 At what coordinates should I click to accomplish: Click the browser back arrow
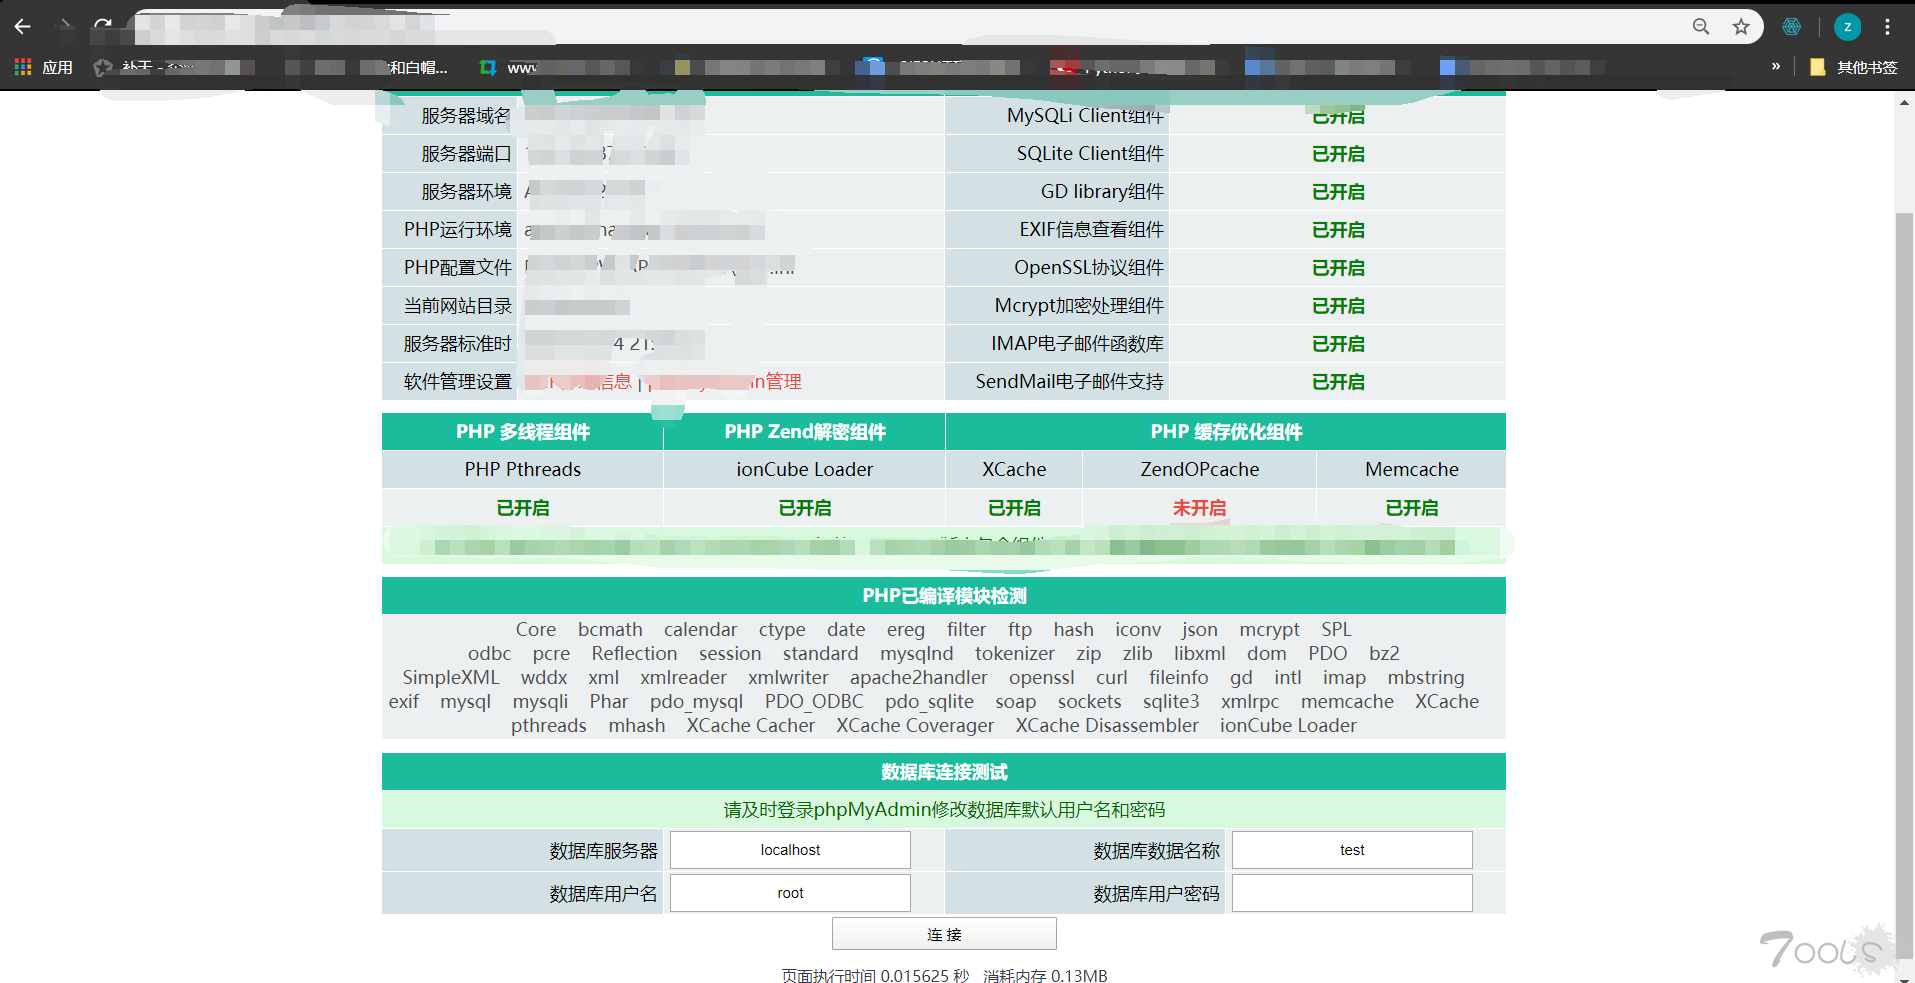(x=23, y=26)
